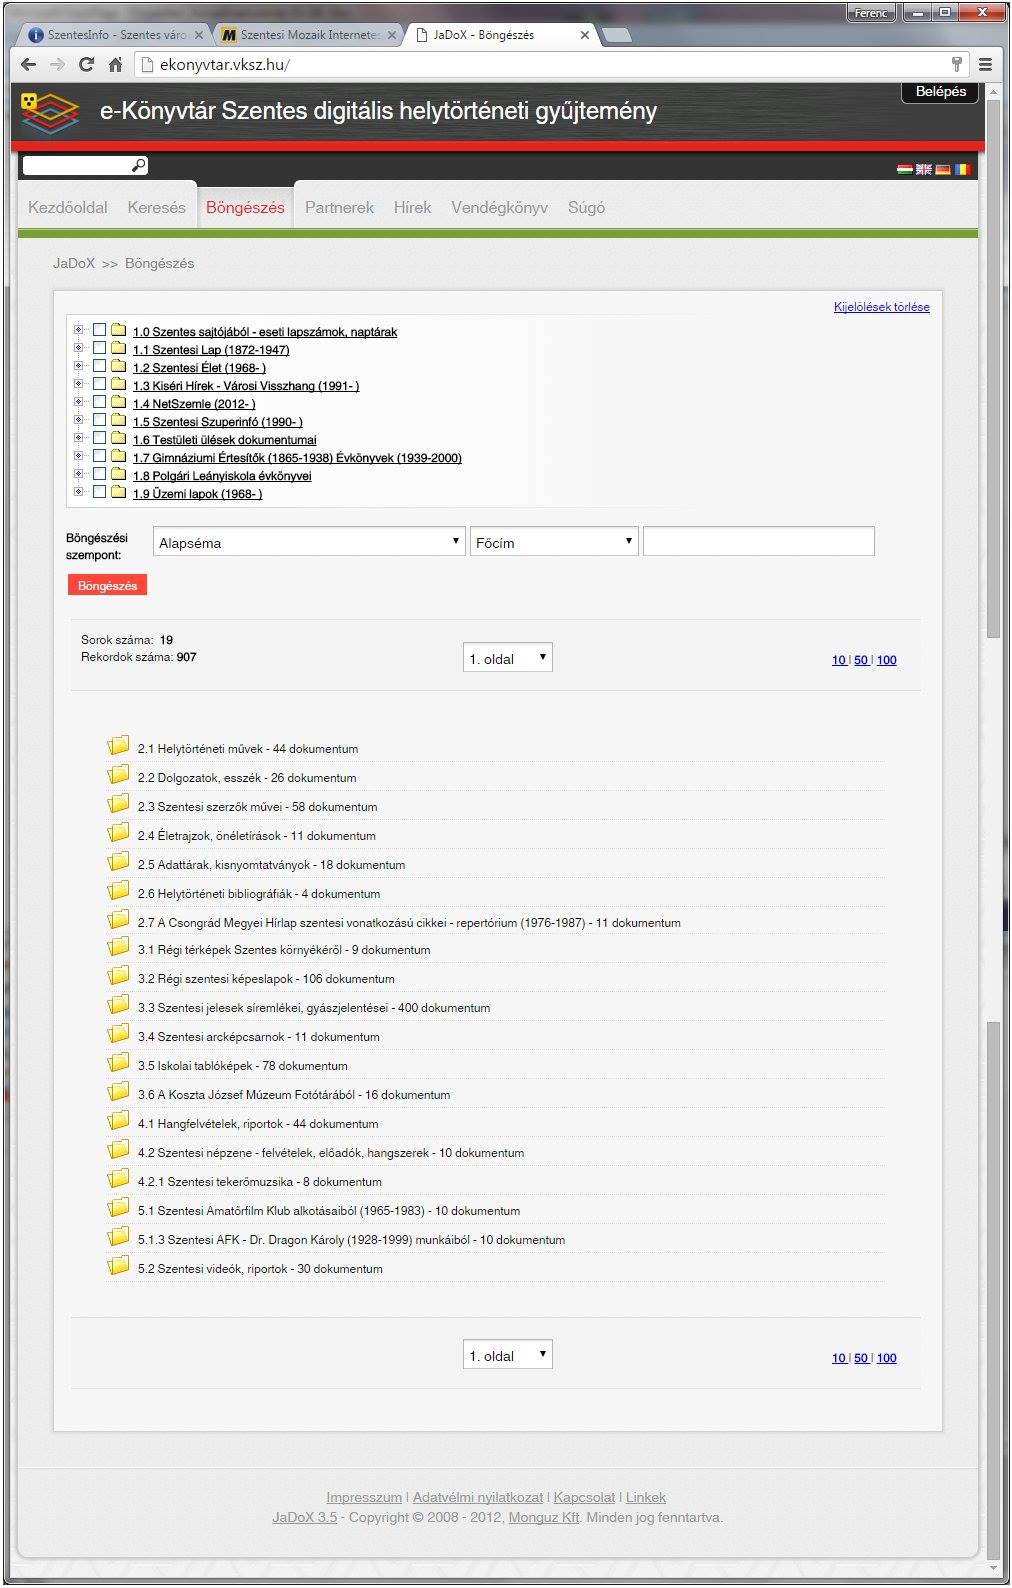Open the 2.1 Helytörténeti művek folder icon
The width and height of the screenshot is (1012, 1588).
[119, 746]
